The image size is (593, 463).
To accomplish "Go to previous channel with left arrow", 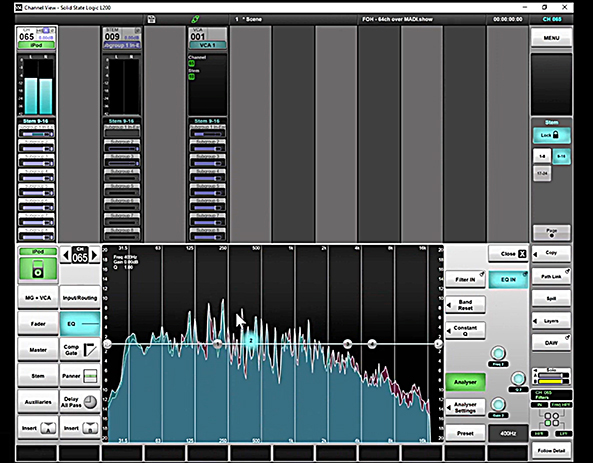I will click(x=66, y=256).
